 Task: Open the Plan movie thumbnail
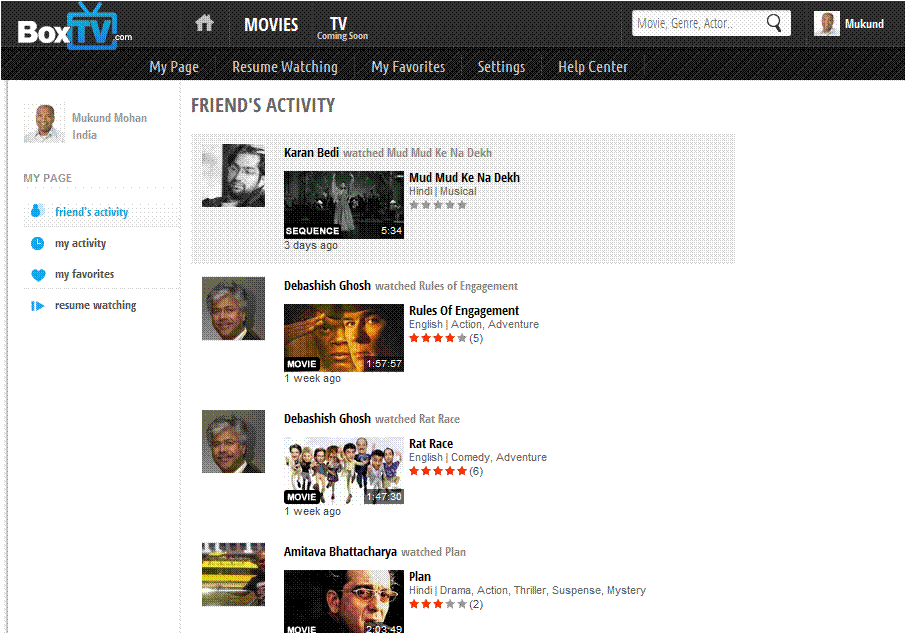pyautogui.click(x=344, y=602)
